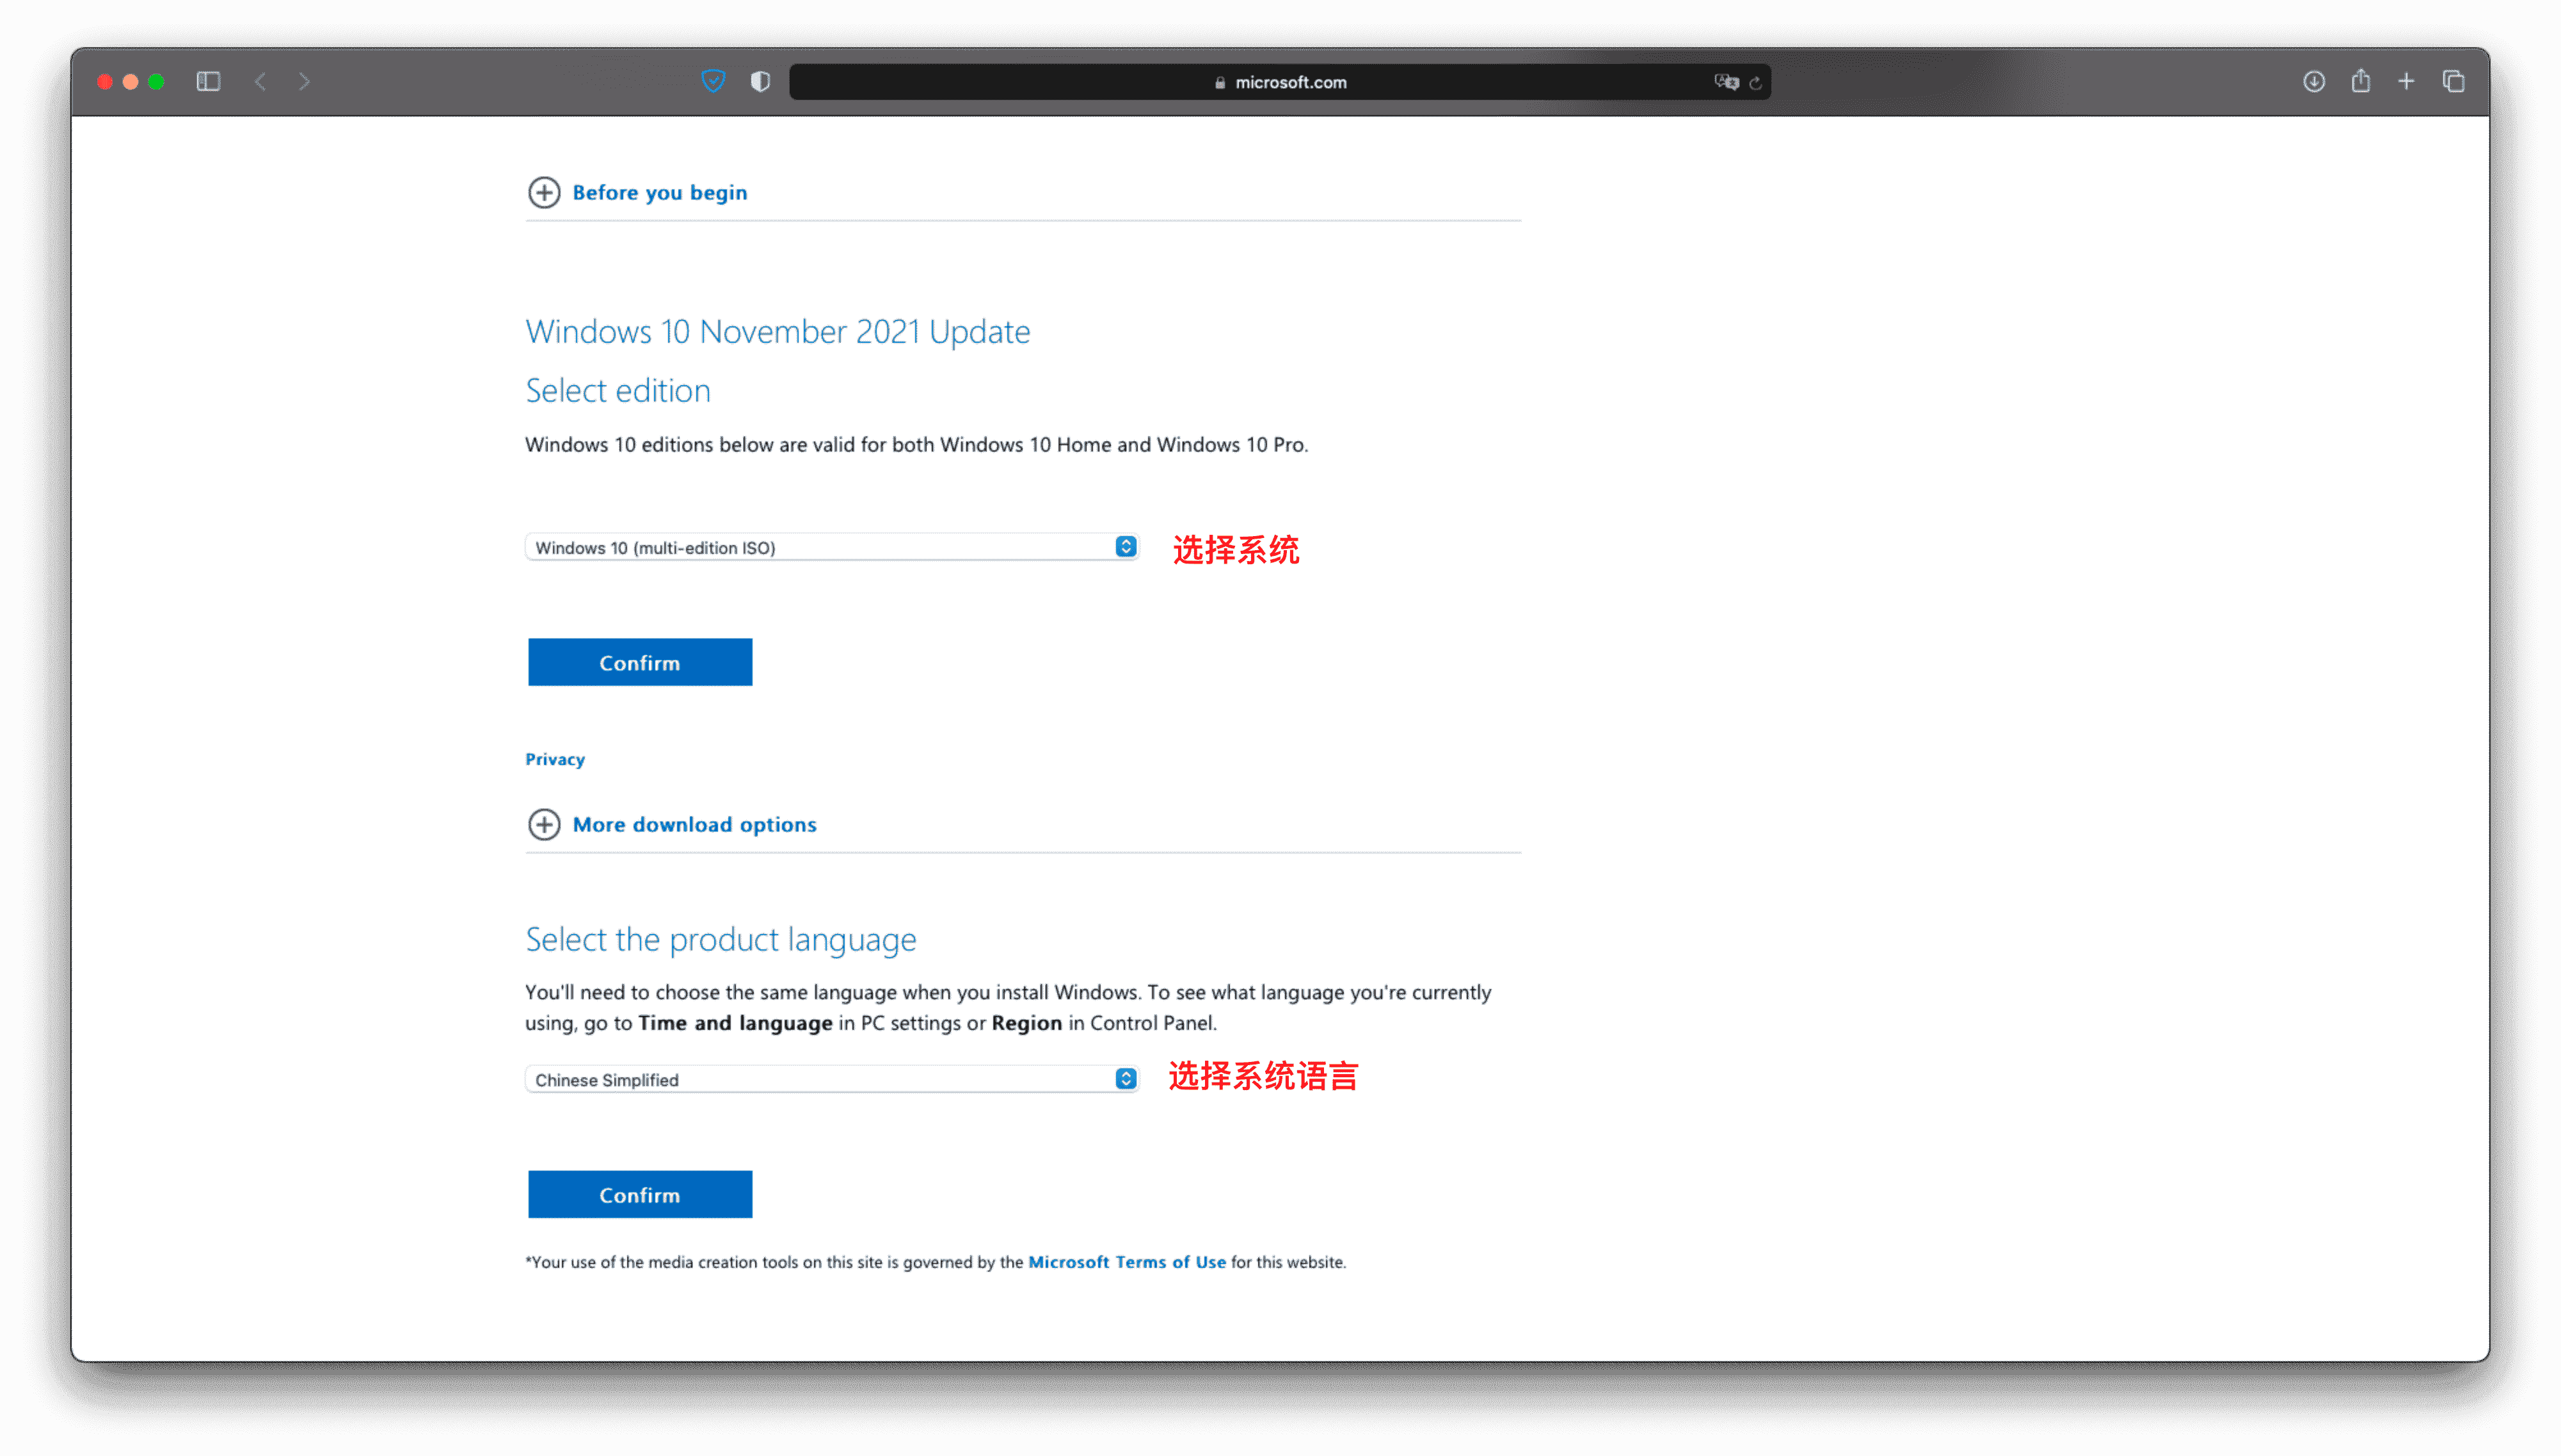Click Confirm button for language selection

639,1194
